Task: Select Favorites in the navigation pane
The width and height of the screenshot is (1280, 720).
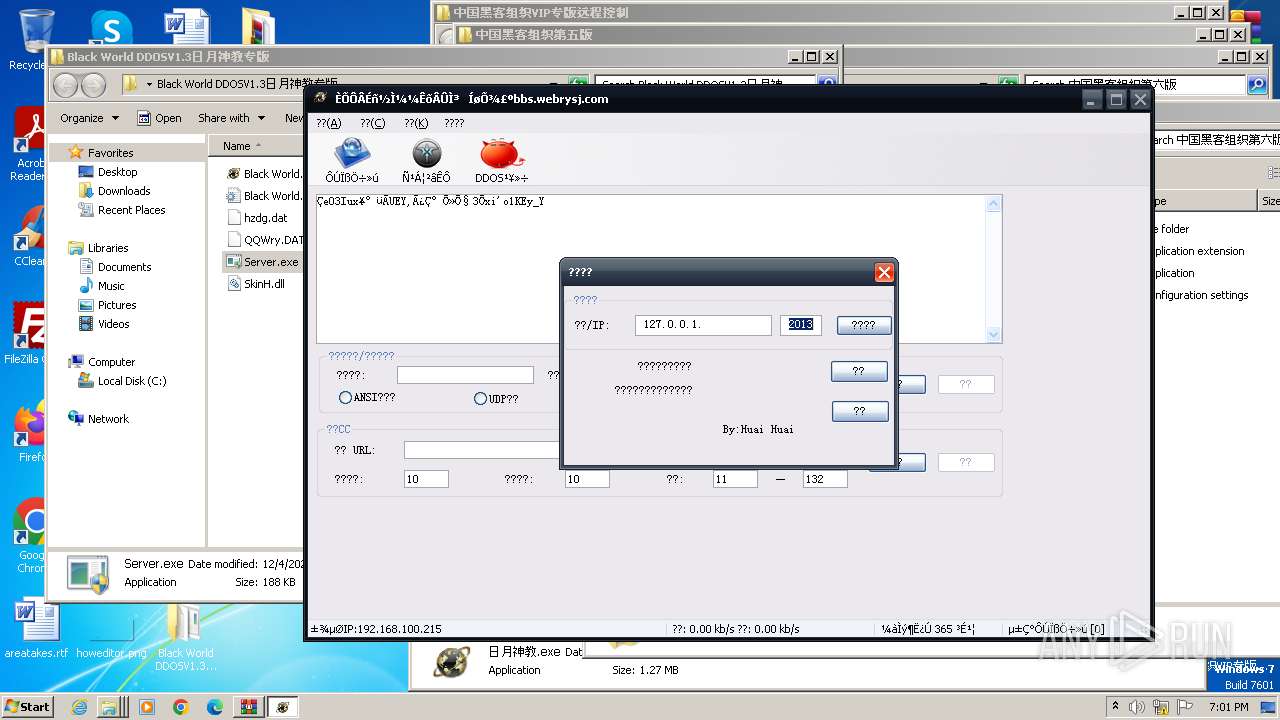Action: point(110,153)
